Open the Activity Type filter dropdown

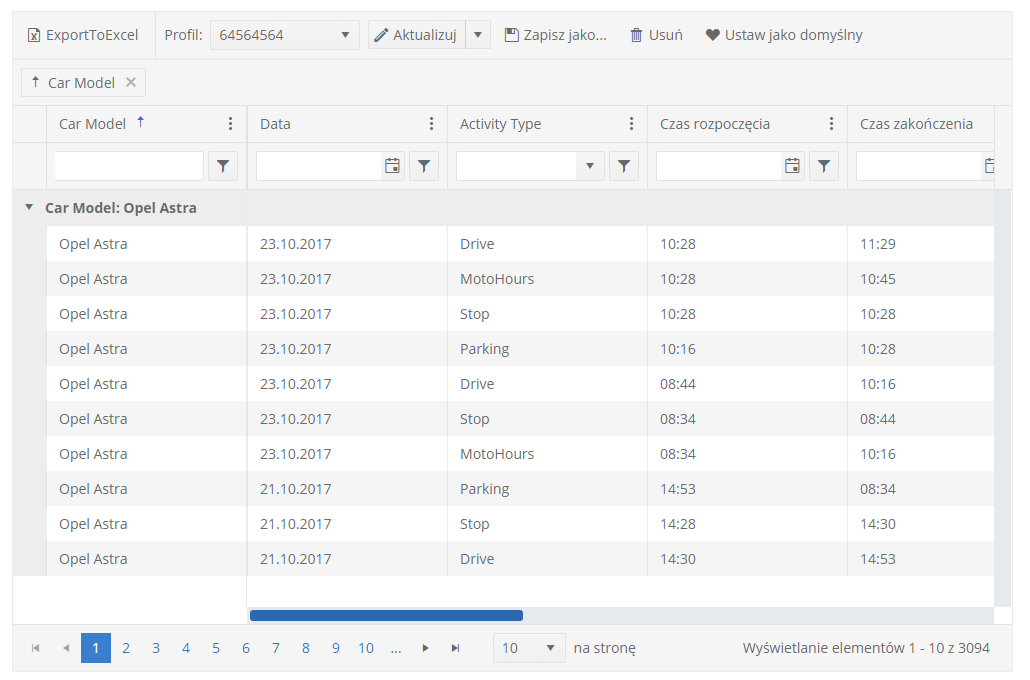coord(589,166)
